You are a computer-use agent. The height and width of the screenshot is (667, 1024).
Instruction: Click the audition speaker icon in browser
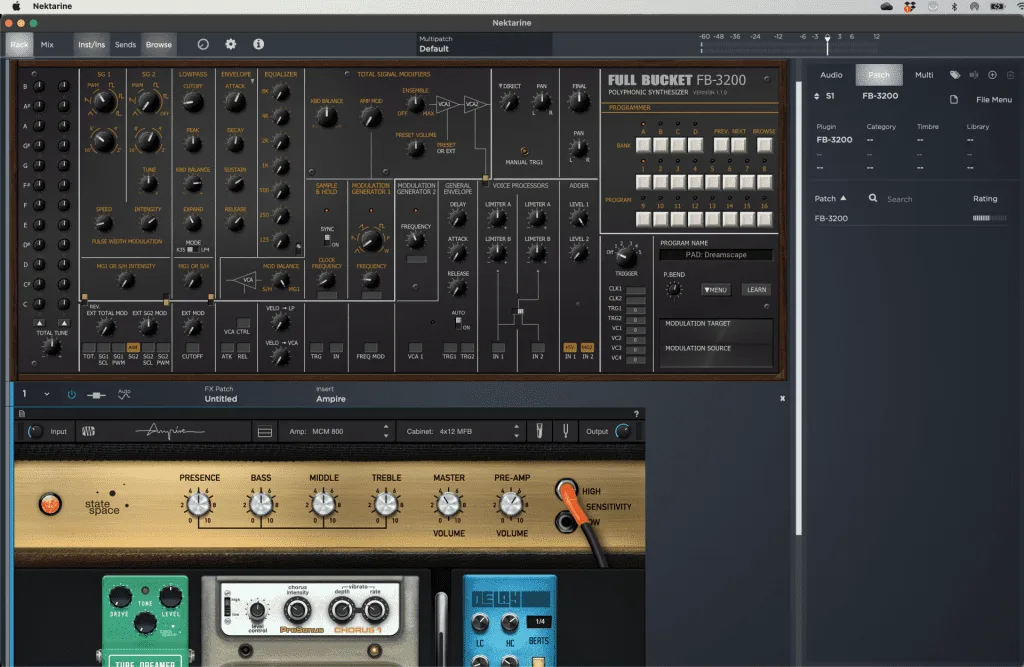pyautogui.click(x=974, y=75)
